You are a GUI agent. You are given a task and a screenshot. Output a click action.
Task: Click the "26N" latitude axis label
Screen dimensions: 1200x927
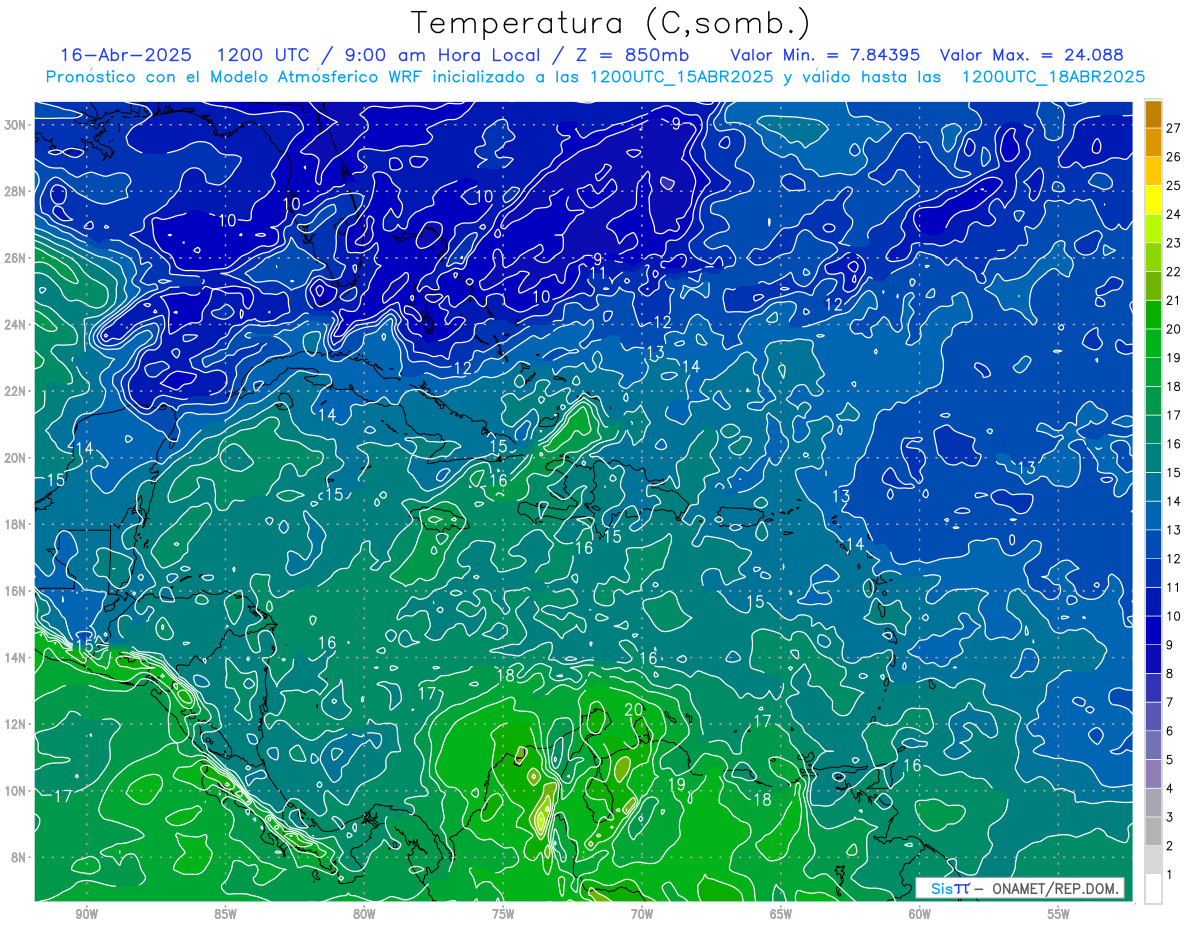click(x=14, y=258)
